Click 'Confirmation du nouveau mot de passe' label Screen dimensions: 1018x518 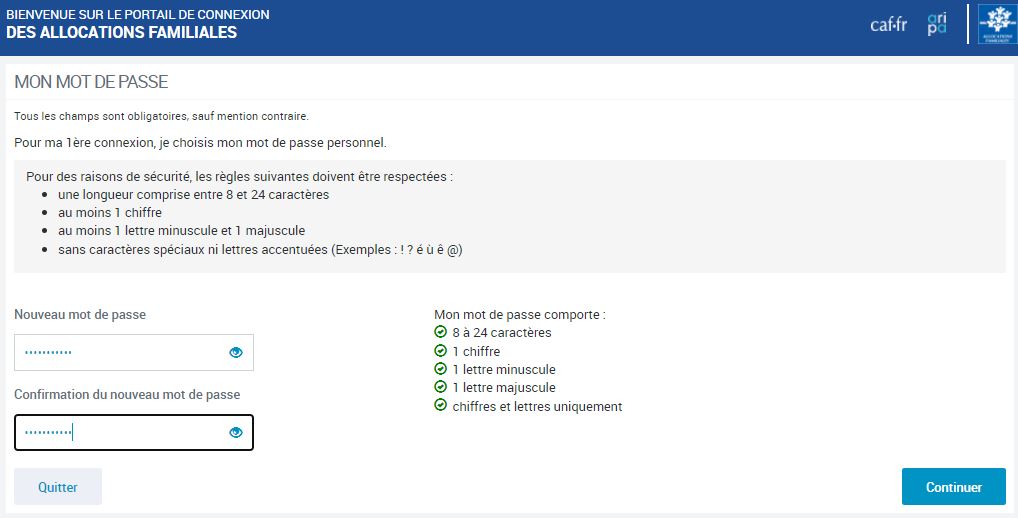click(x=127, y=394)
